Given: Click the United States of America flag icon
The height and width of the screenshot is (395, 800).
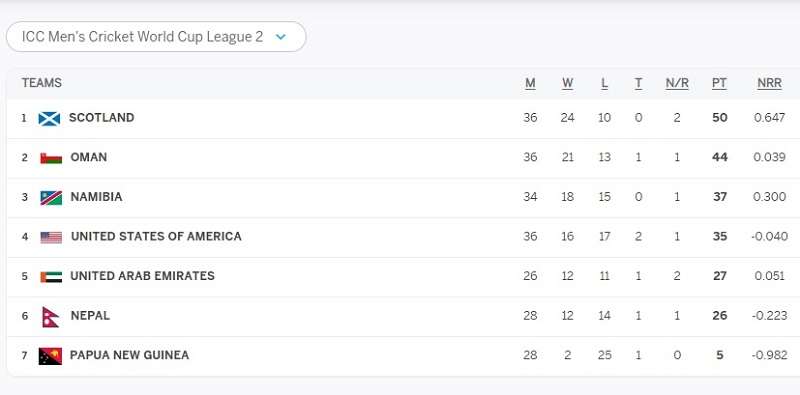Looking at the screenshot, I should (x=51, y=237).
